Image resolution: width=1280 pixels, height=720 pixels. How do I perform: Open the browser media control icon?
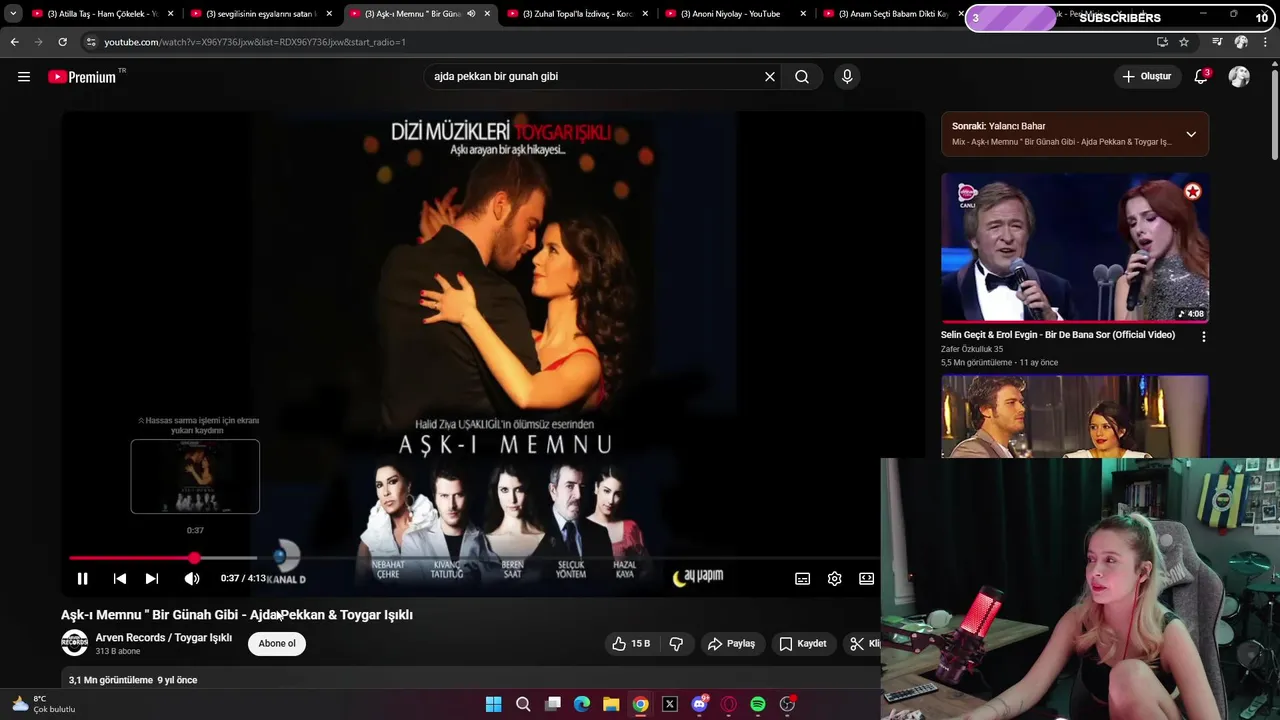click(1217, 42)
